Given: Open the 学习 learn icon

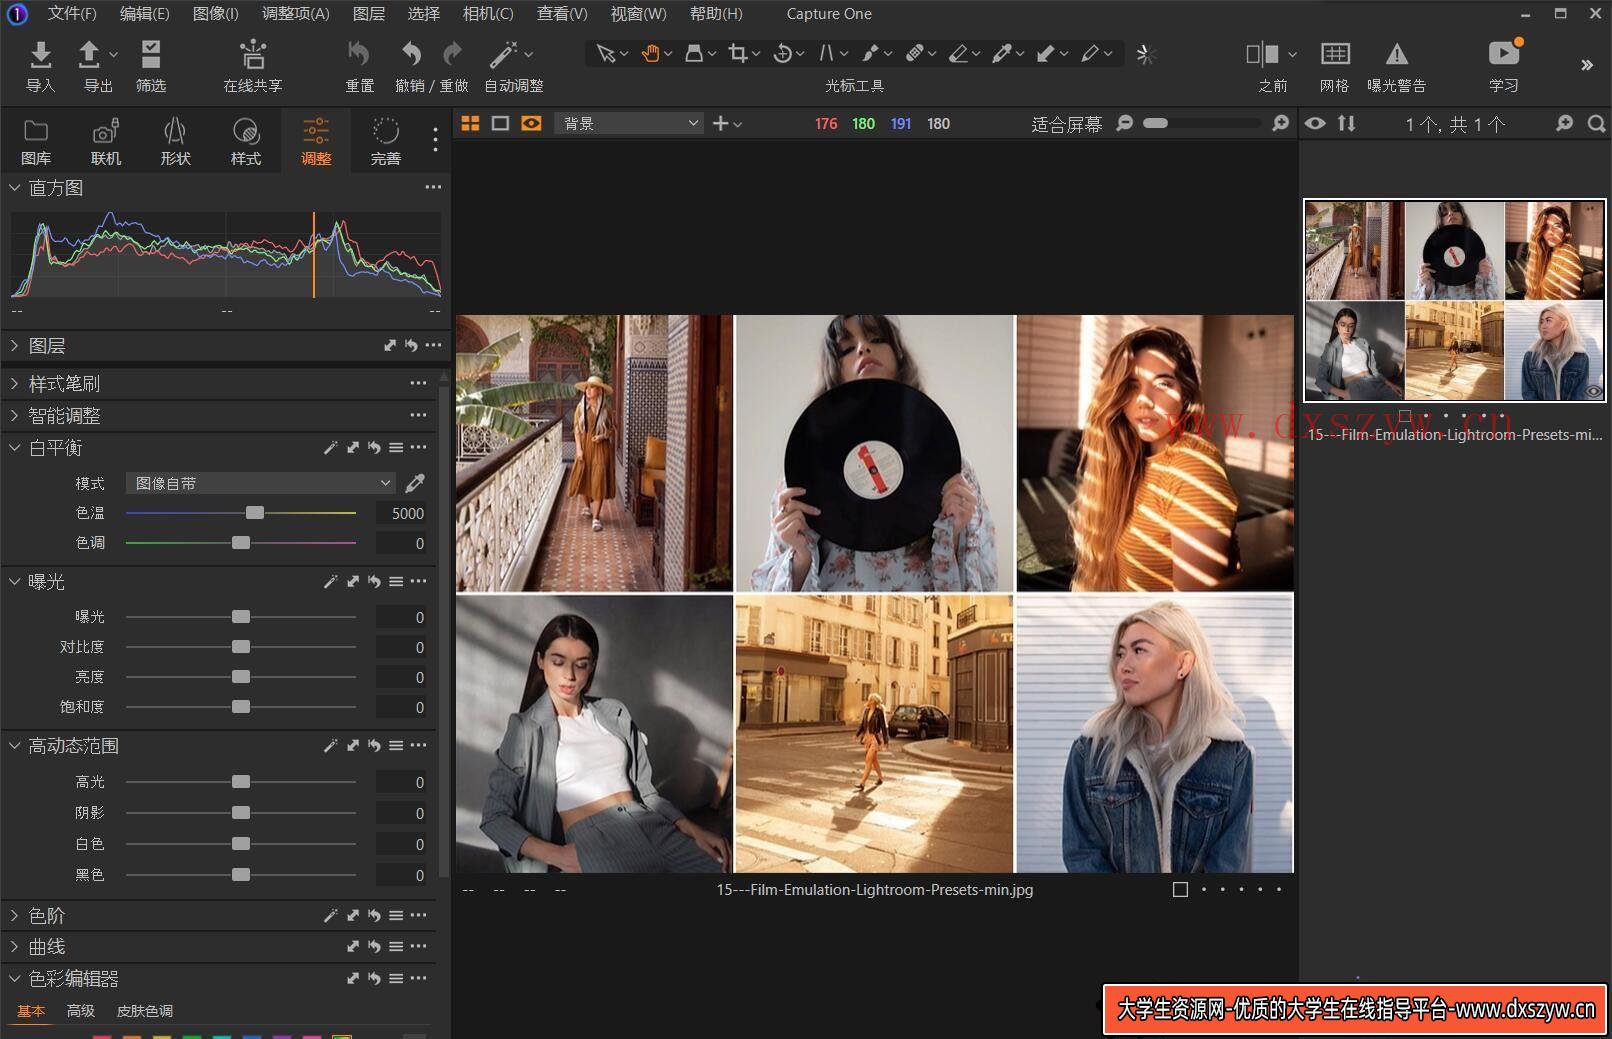Looking at the screenshot, I should point(1503,54).
